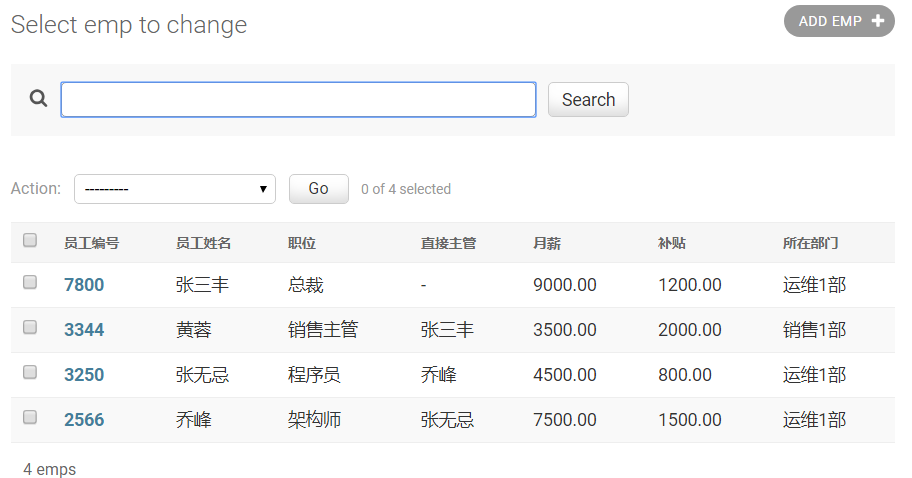Select the checkbox for employee 3250
Image resolution: width=912 pixels, height=478 pixels.
(30, 373)
